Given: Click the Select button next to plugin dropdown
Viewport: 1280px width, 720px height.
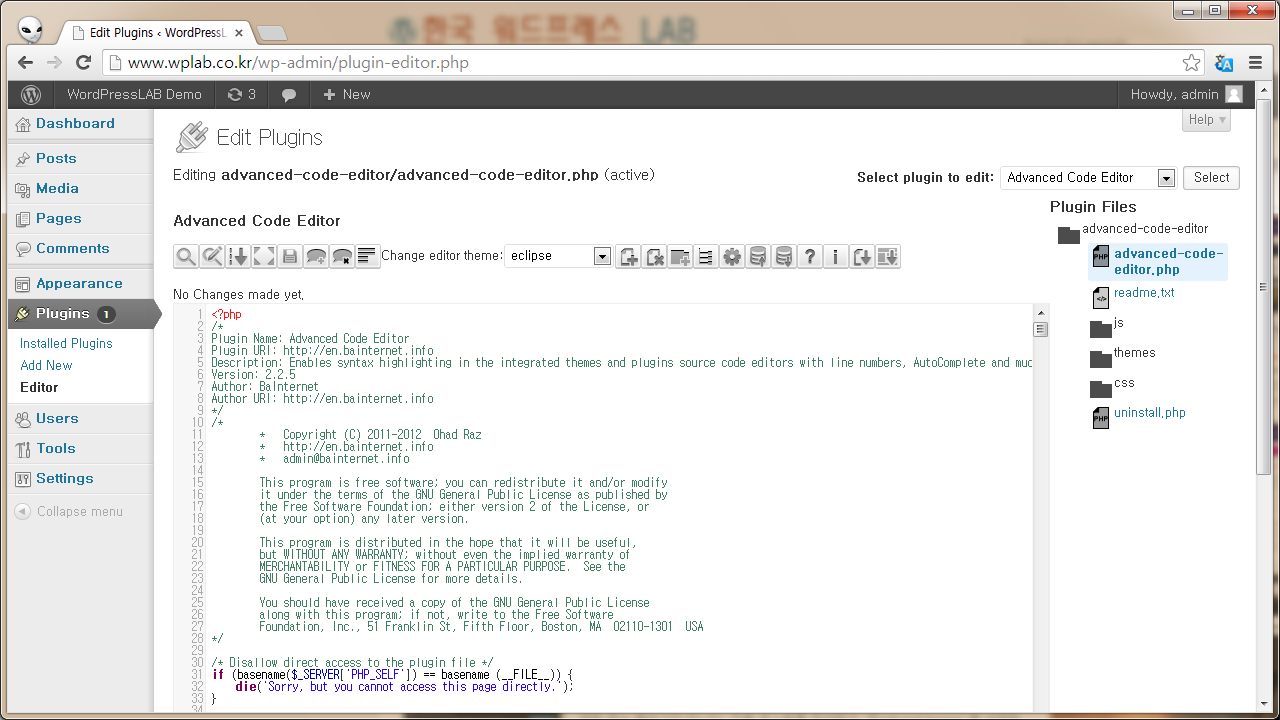Looking at the screenshot, I should coord(1210,178).
